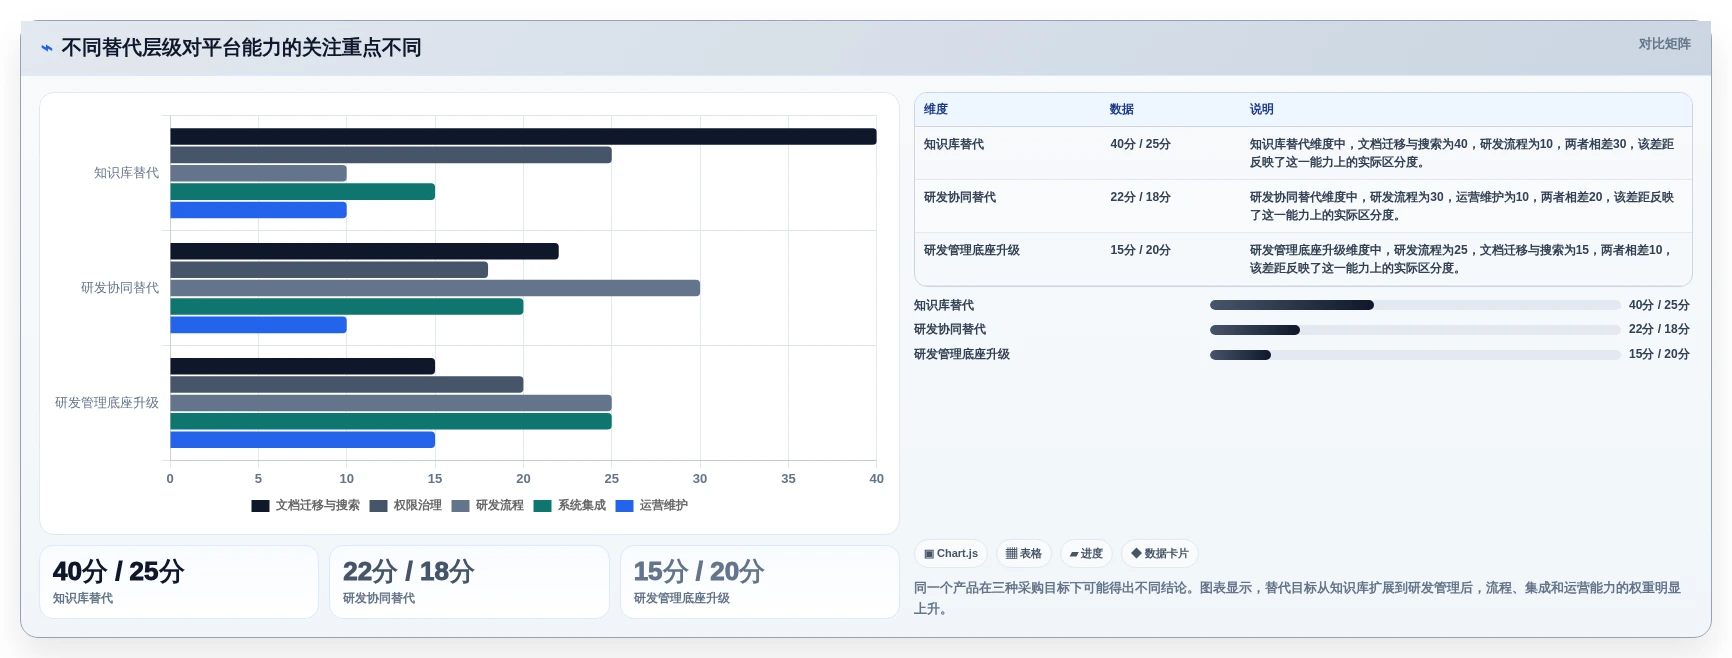Open the 22分 / 18分 研发协同替代 data card
This screenshot has height=658, width=1732.
tap(469, 582)
